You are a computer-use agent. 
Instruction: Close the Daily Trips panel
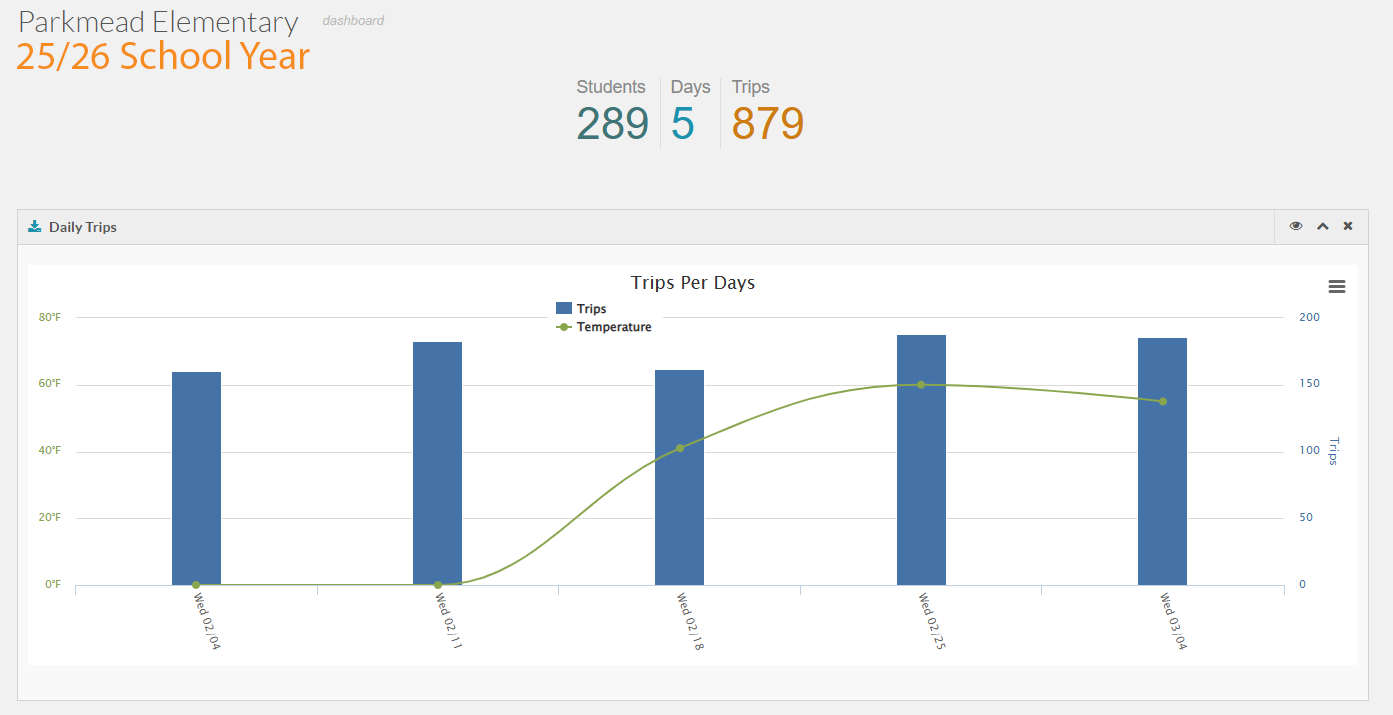coord(1348,227)
